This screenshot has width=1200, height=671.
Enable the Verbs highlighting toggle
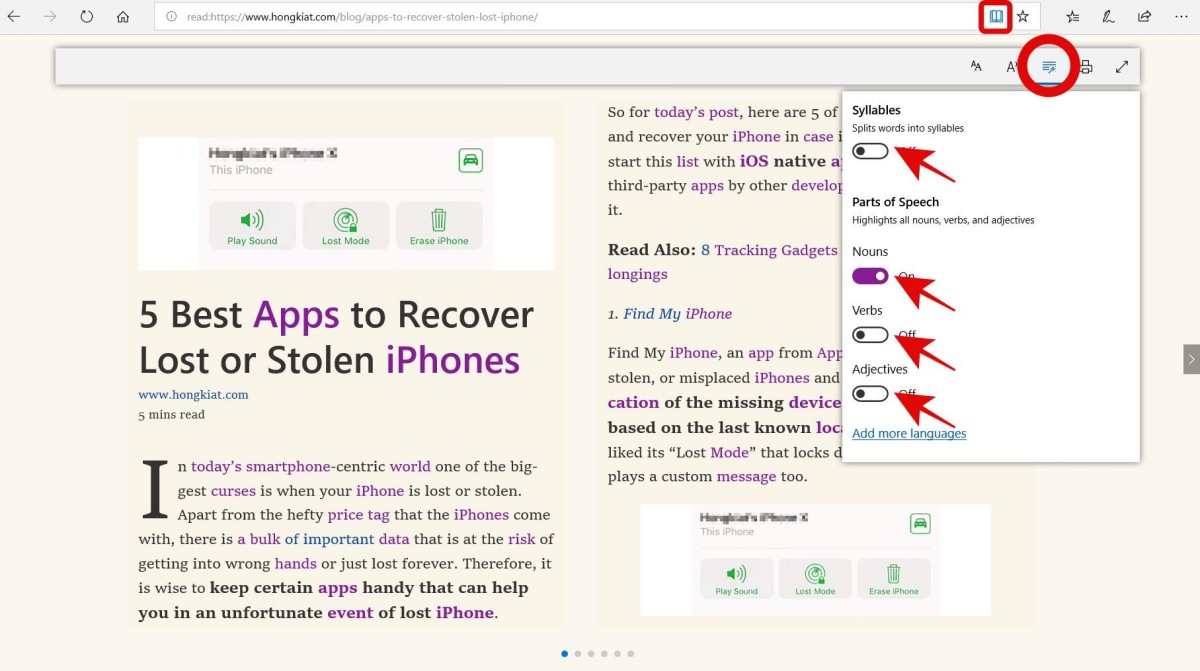870,335
